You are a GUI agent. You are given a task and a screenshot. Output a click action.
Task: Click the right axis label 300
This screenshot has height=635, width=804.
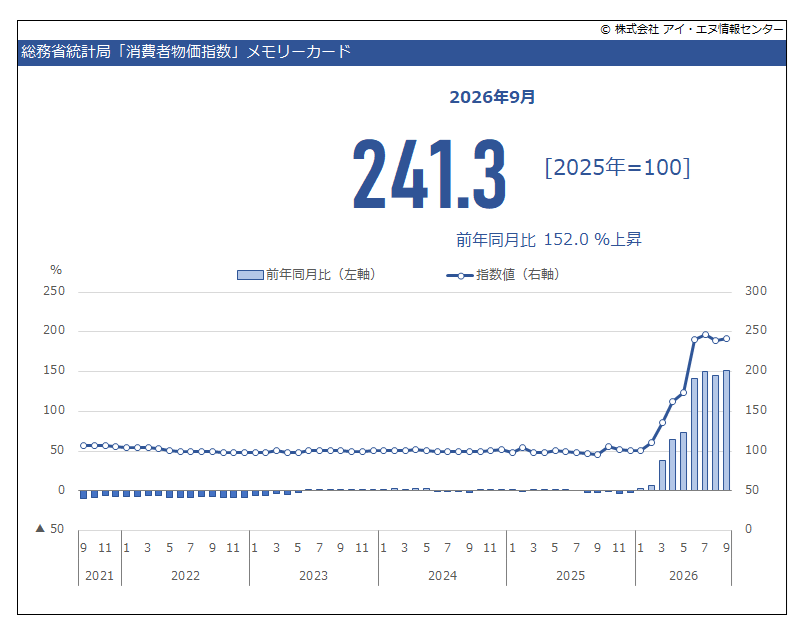[x=756, y=291]
